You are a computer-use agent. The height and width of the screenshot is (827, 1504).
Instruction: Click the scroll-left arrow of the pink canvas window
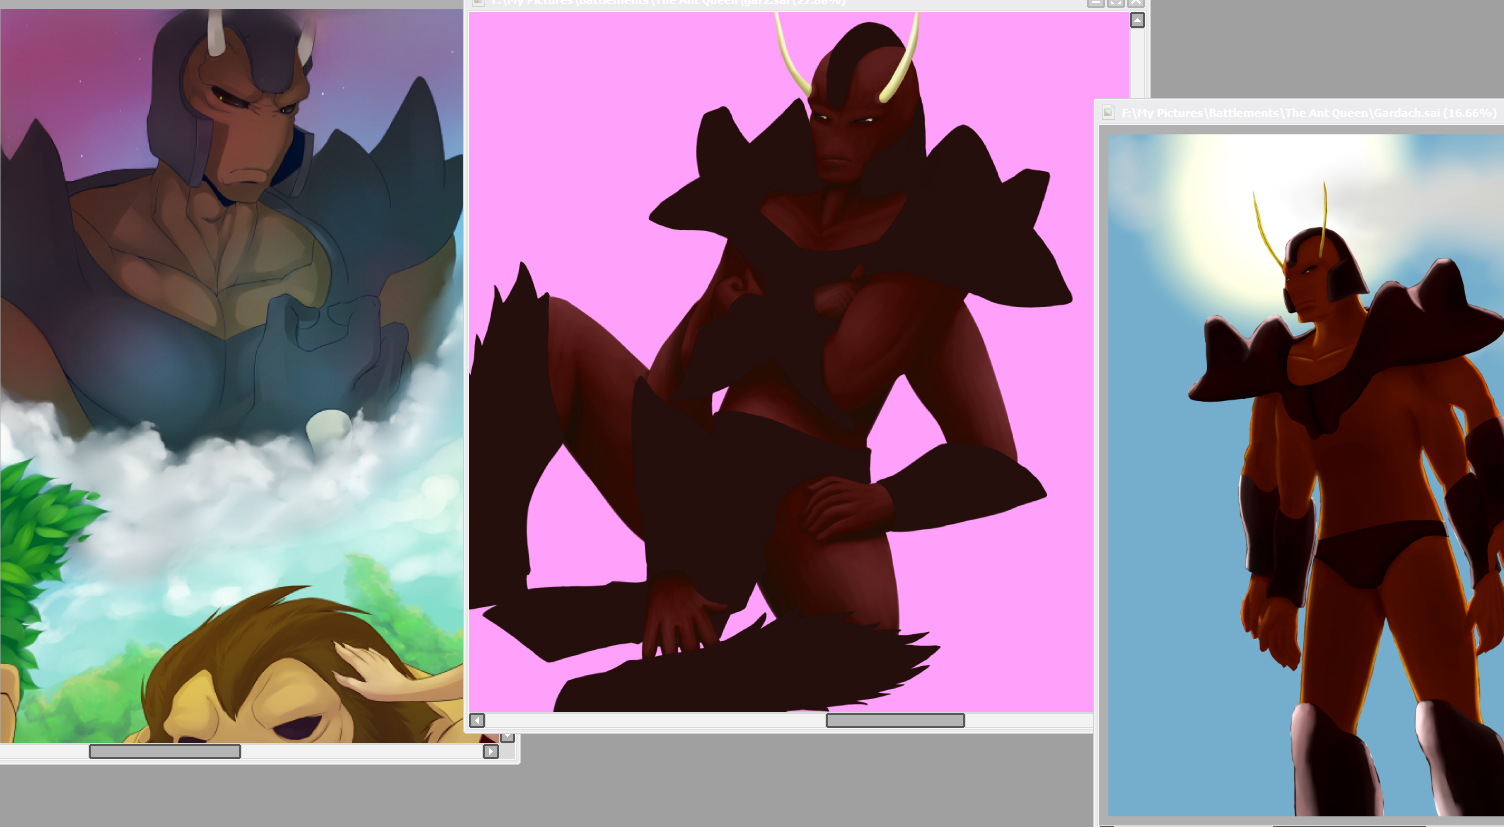point(477,720)
